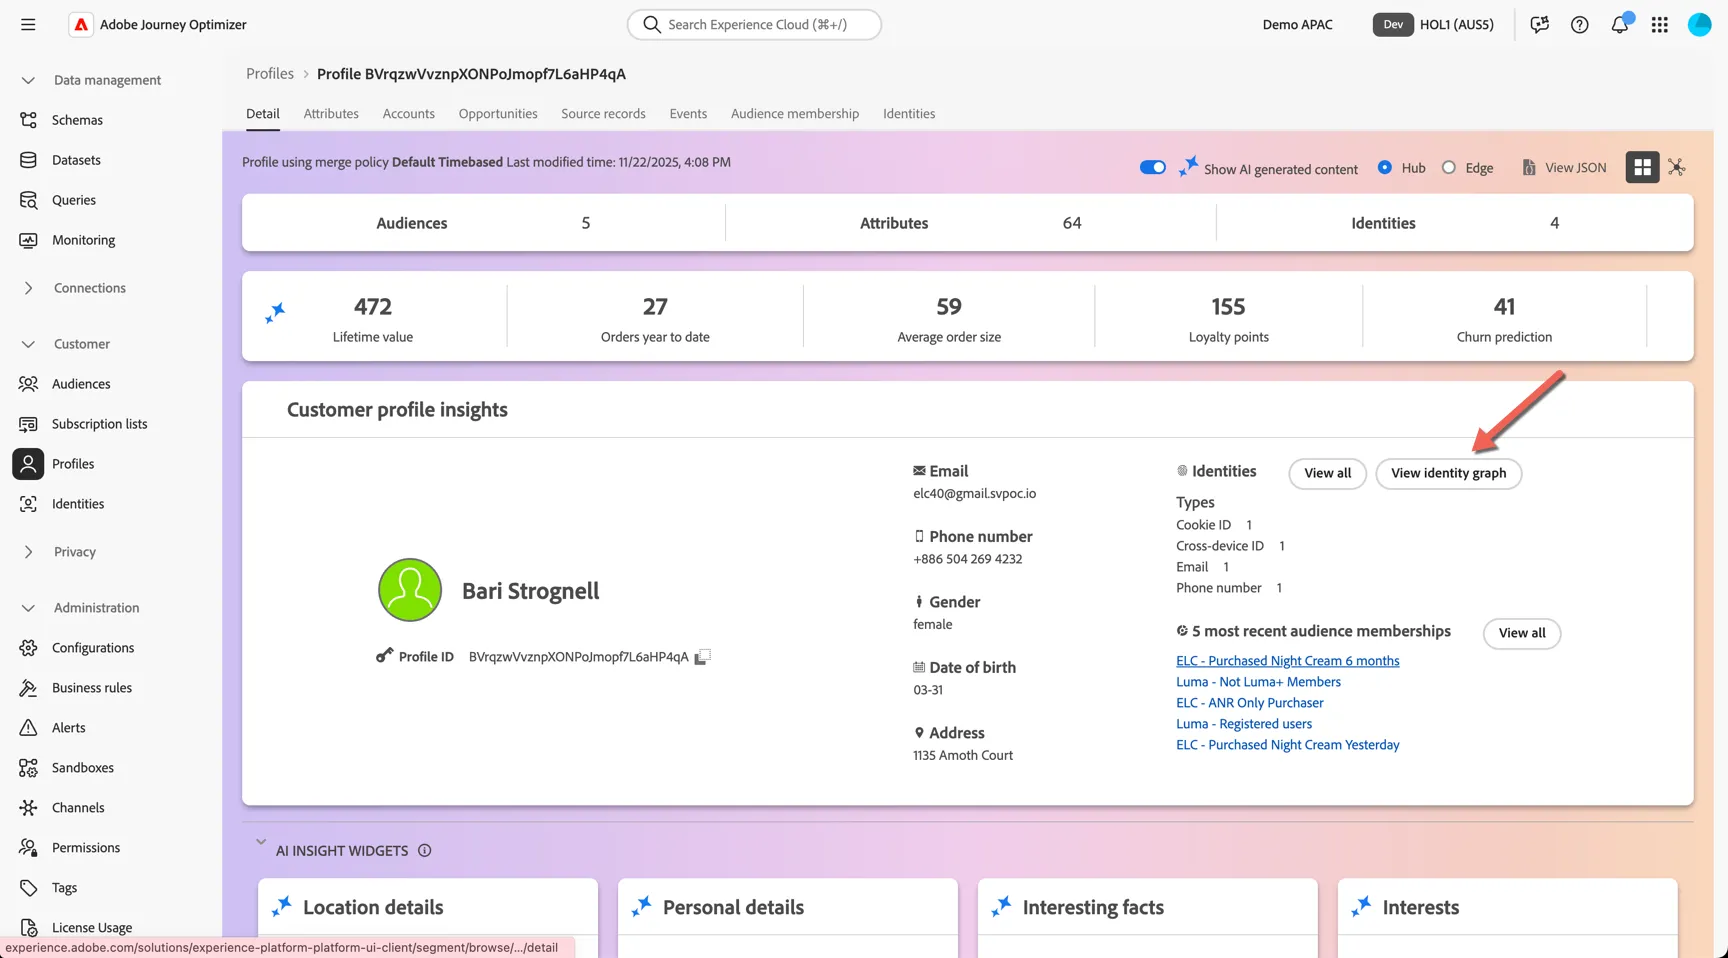Switch to the Attributes tab
Screen dimensions: 1728x958
[x=331, y=114]
